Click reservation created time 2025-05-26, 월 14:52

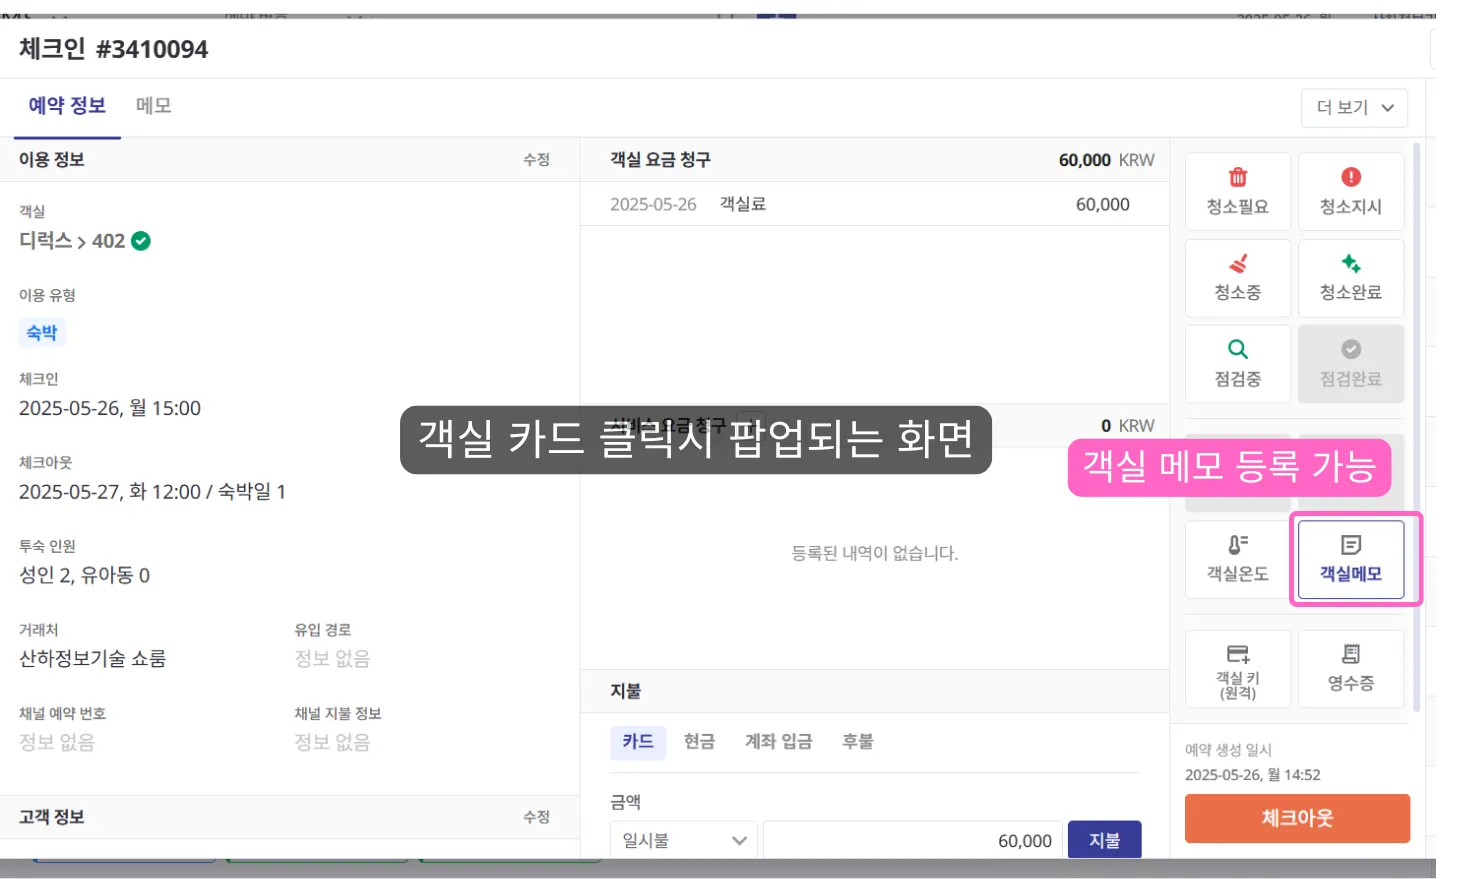tap(1253, 775)
